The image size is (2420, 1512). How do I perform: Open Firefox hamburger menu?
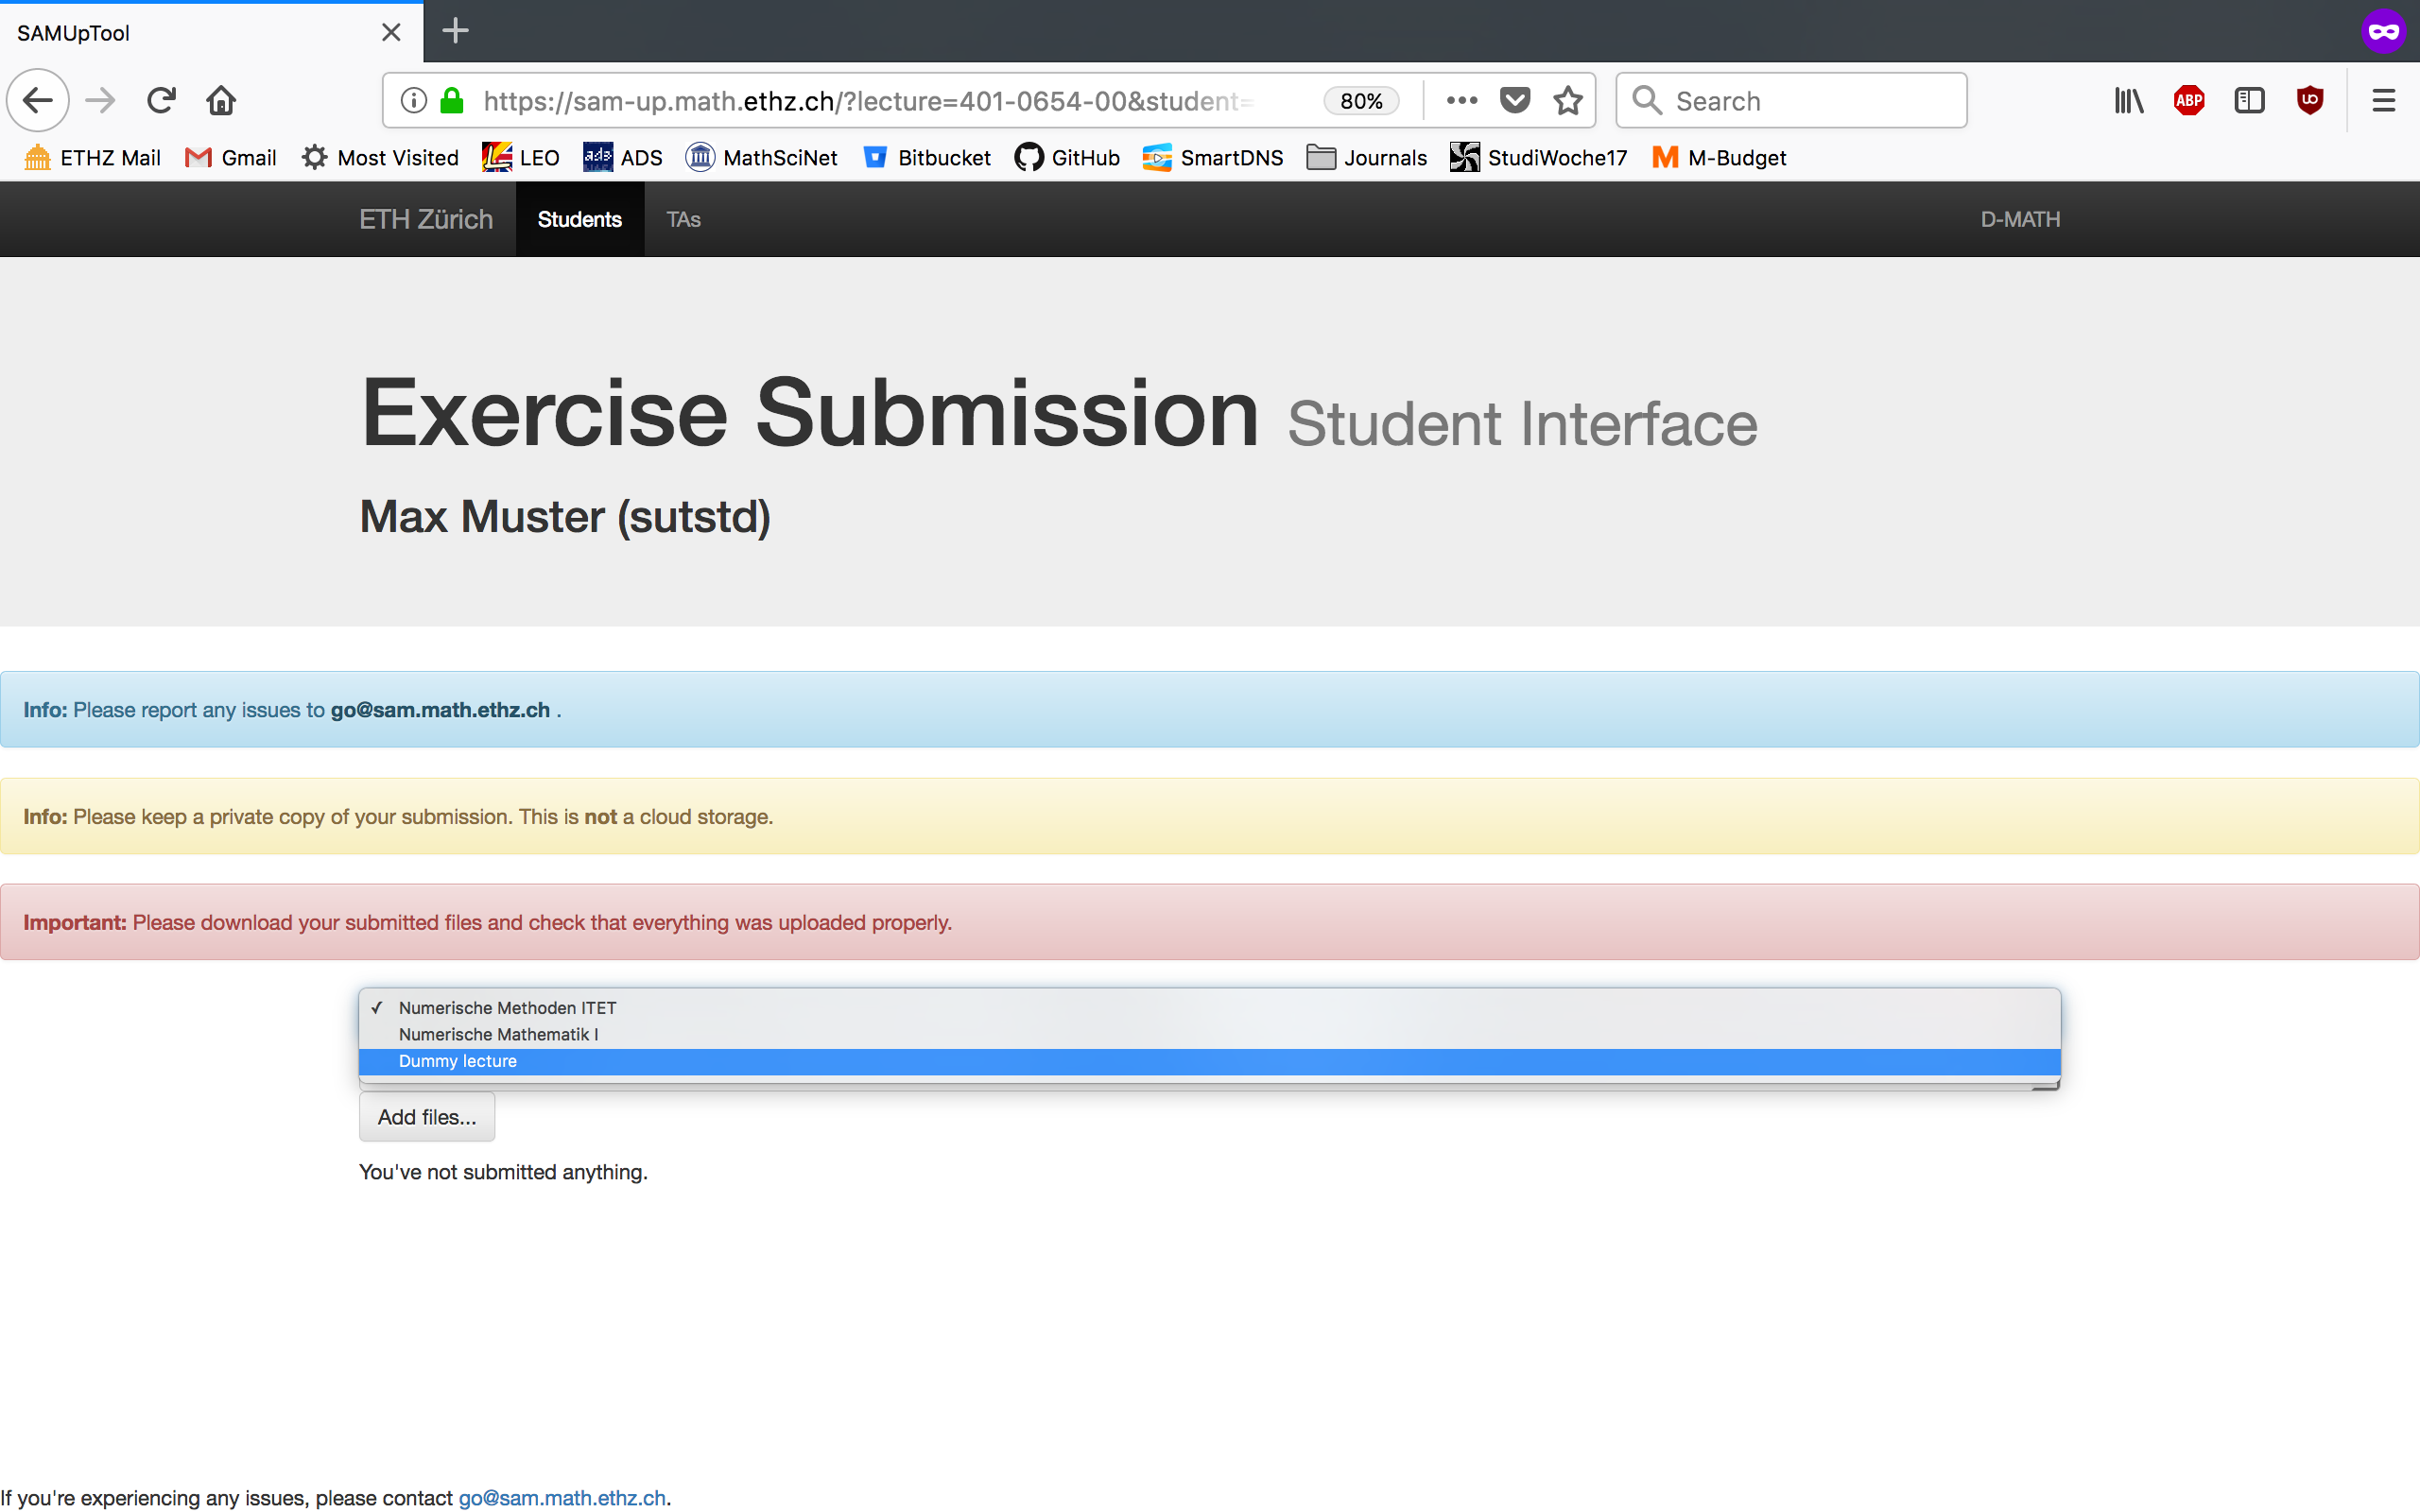click(x=2383, y=100)
